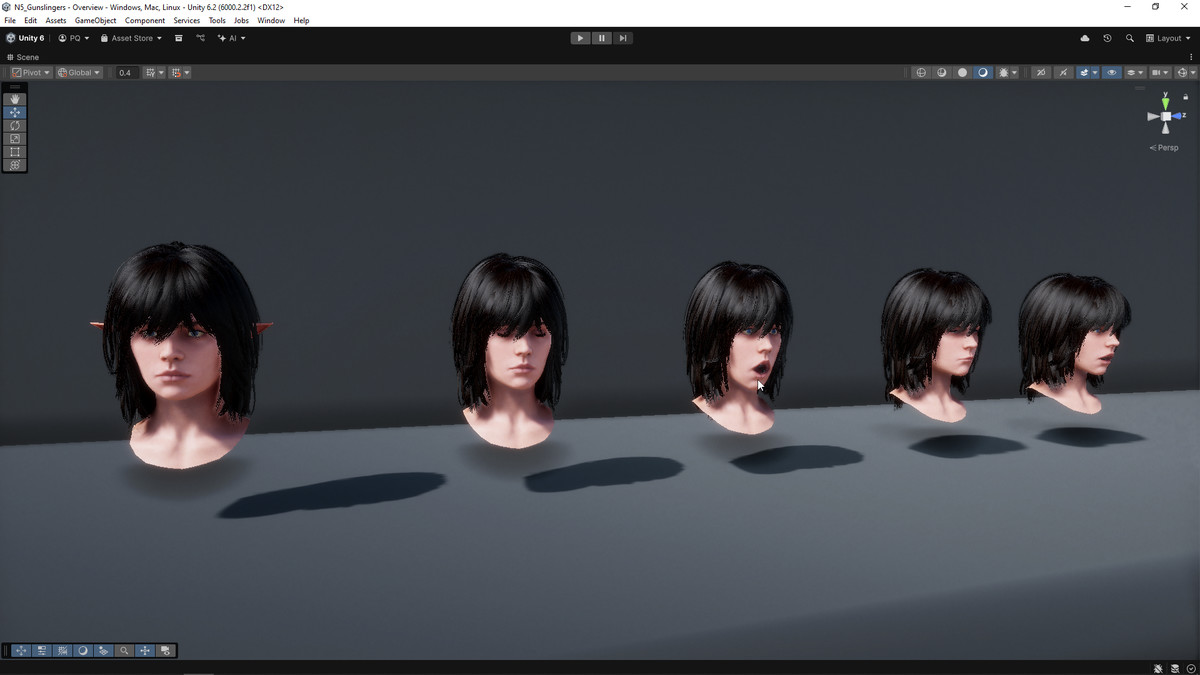Select the Scale tool
Image resolution: width=1200 pixels, height=675 pixels.
tap(15, 138)
